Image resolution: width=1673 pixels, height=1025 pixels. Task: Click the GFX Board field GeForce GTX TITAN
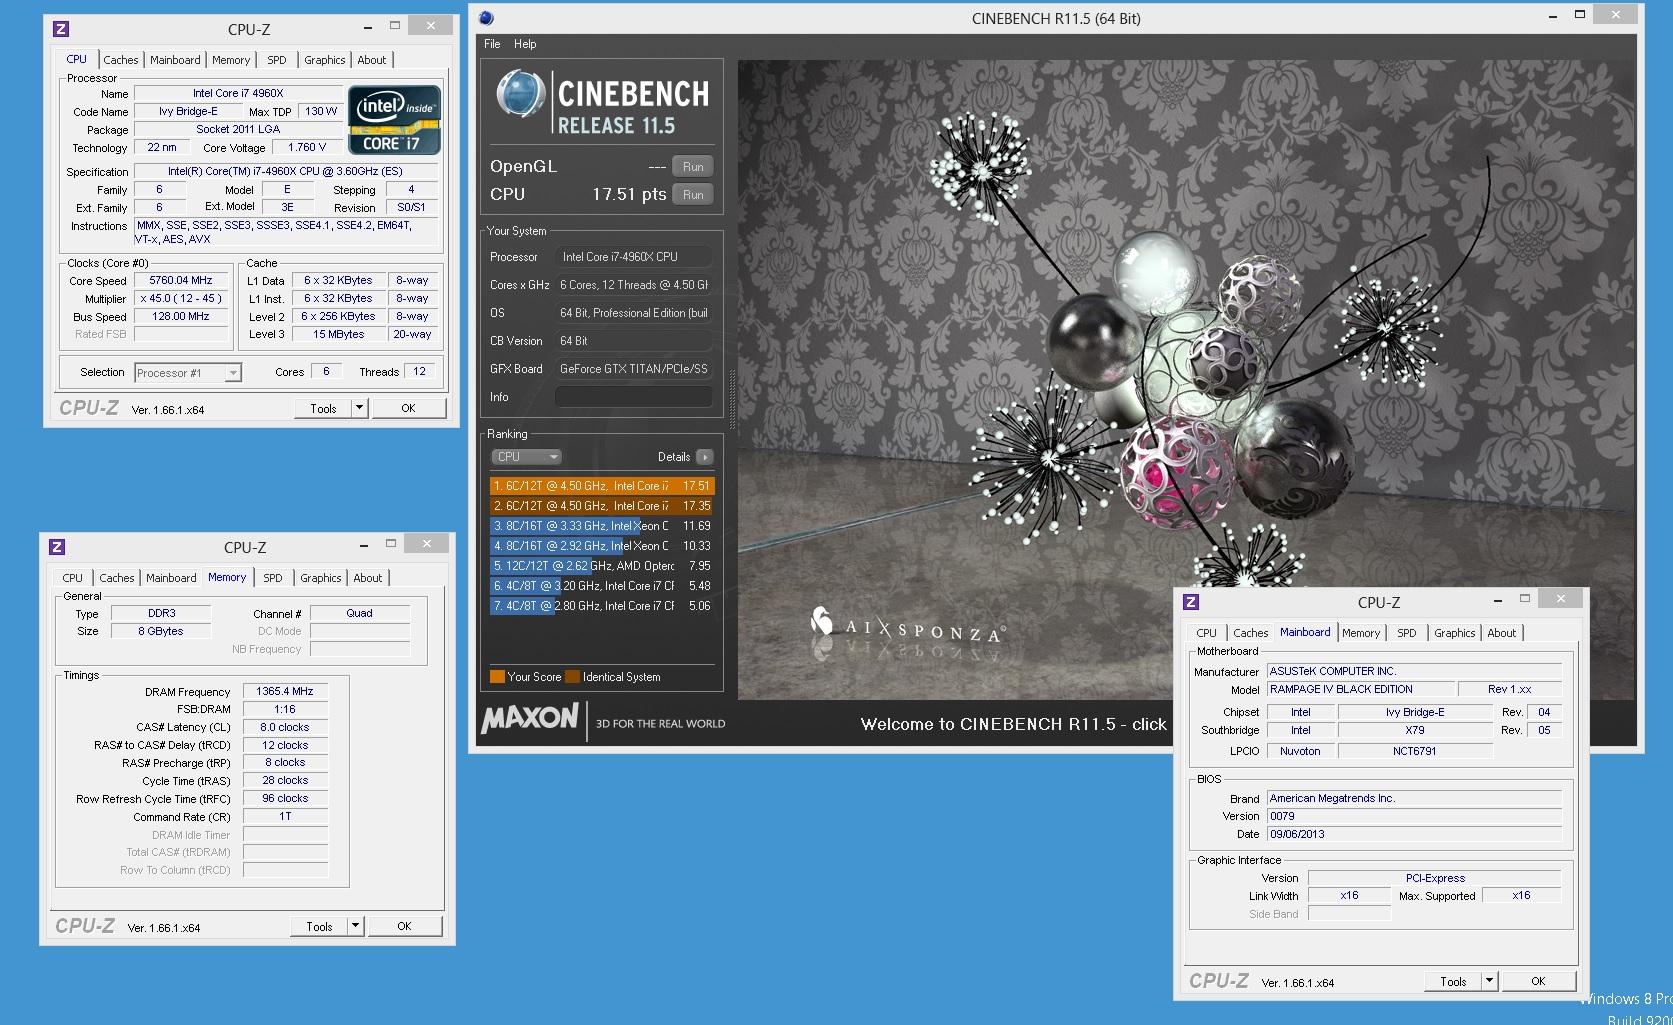[x=634, y=369]
